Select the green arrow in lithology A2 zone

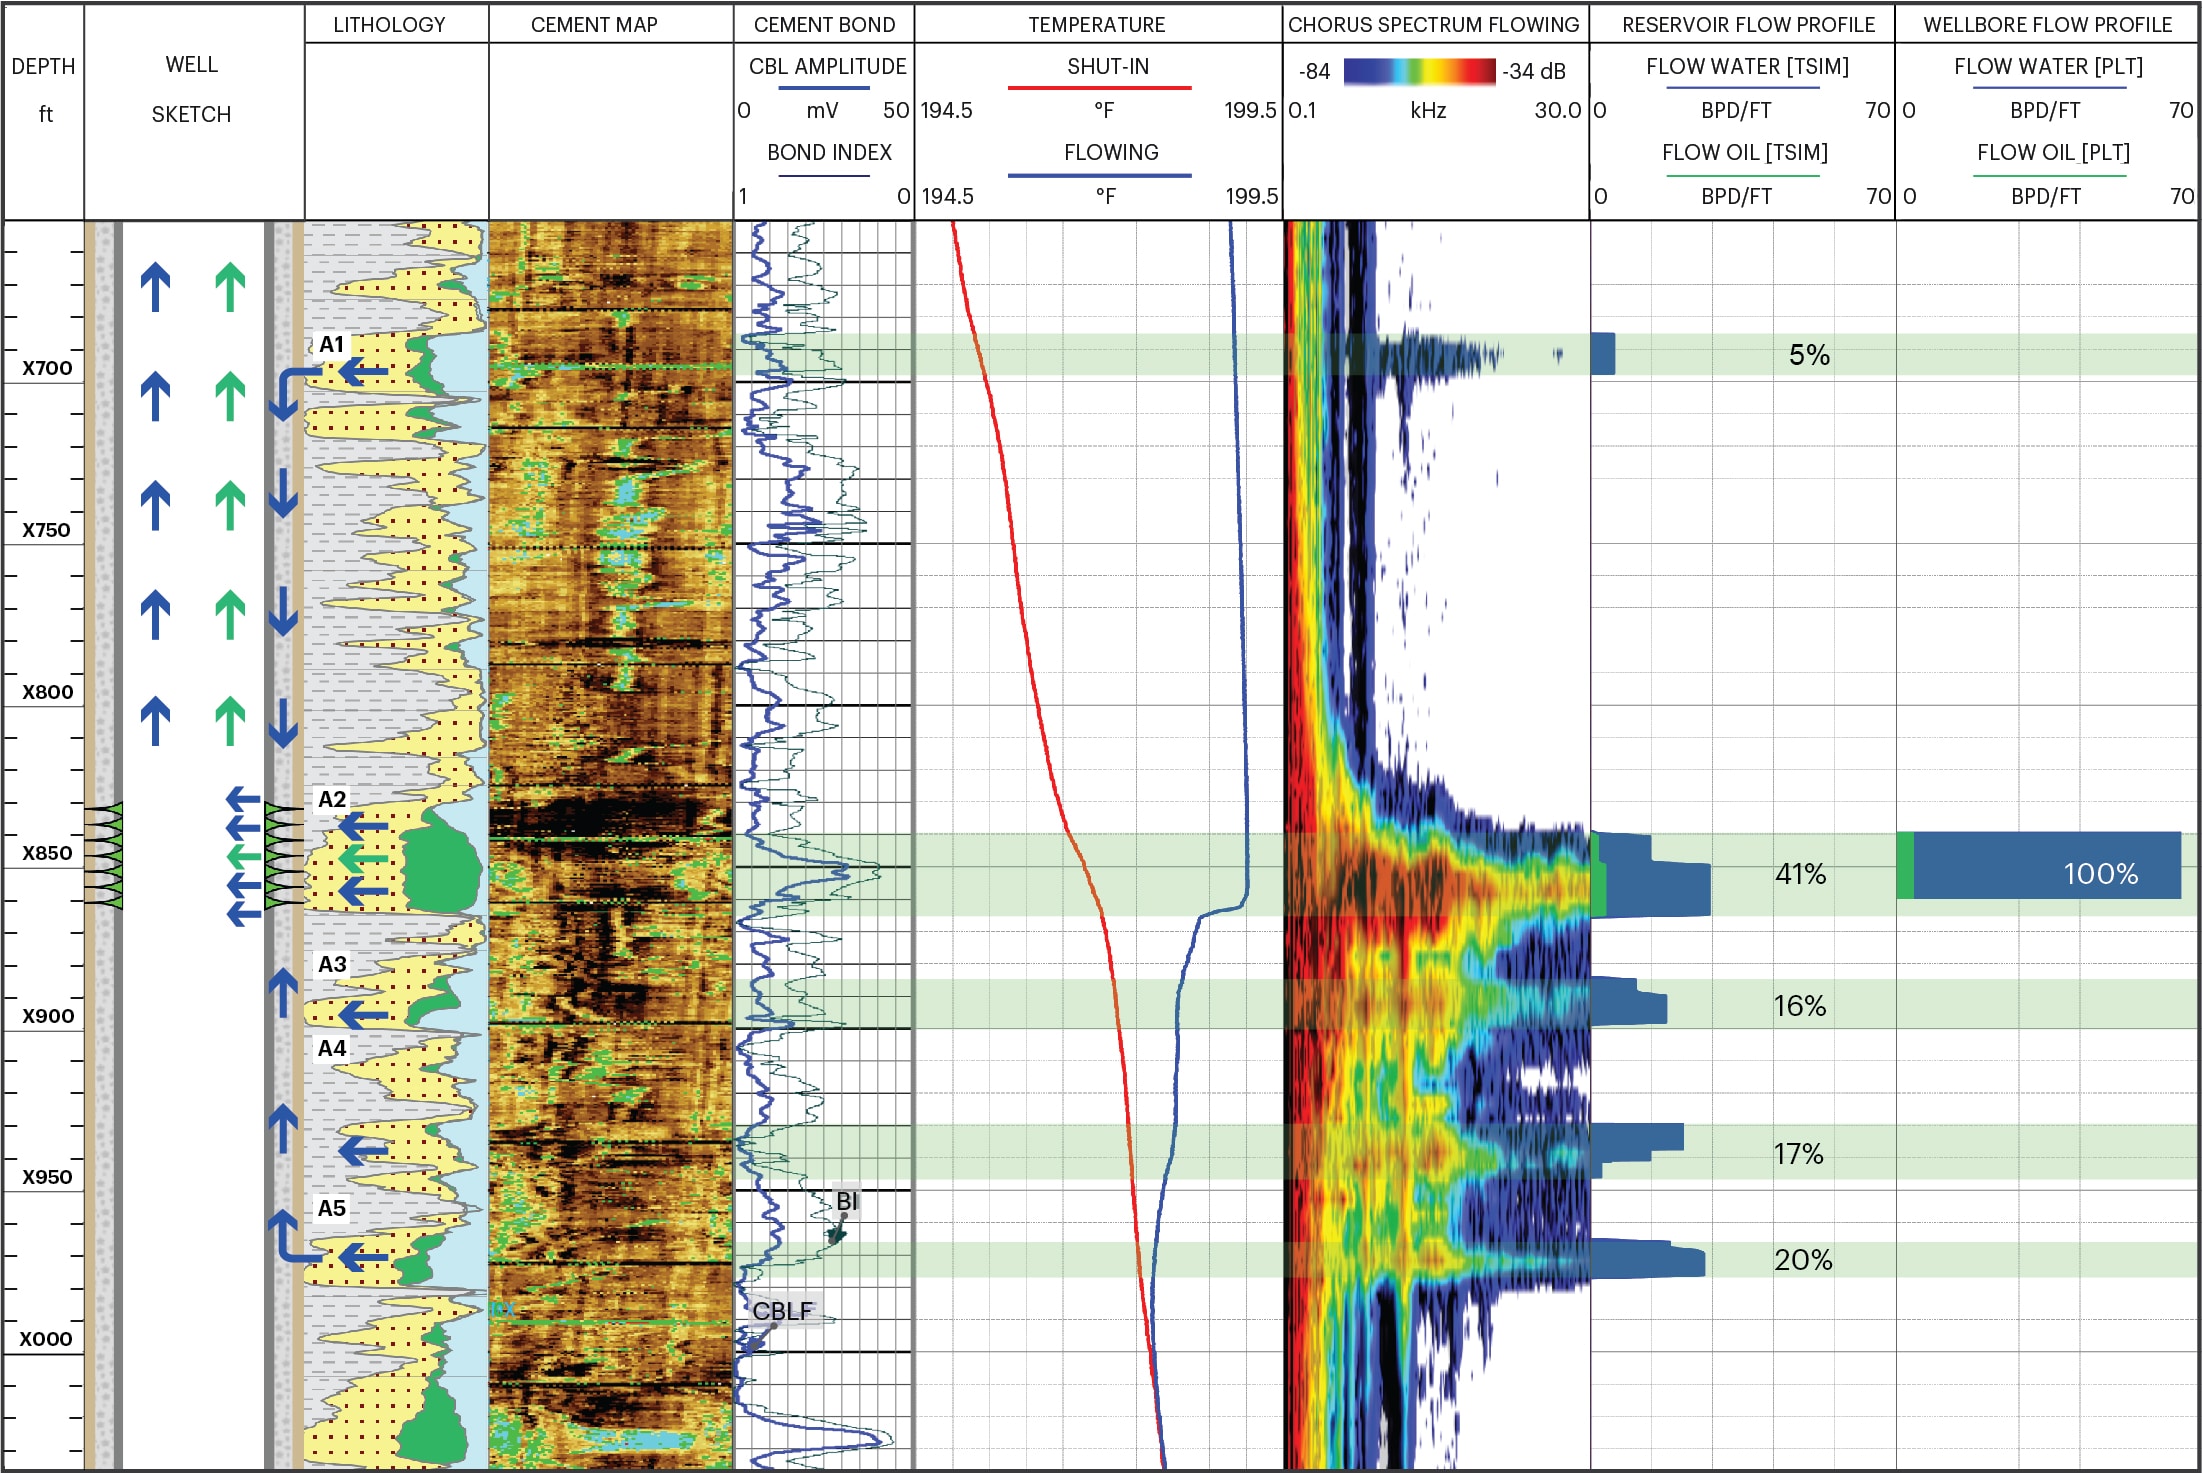[x=364, y=859]
